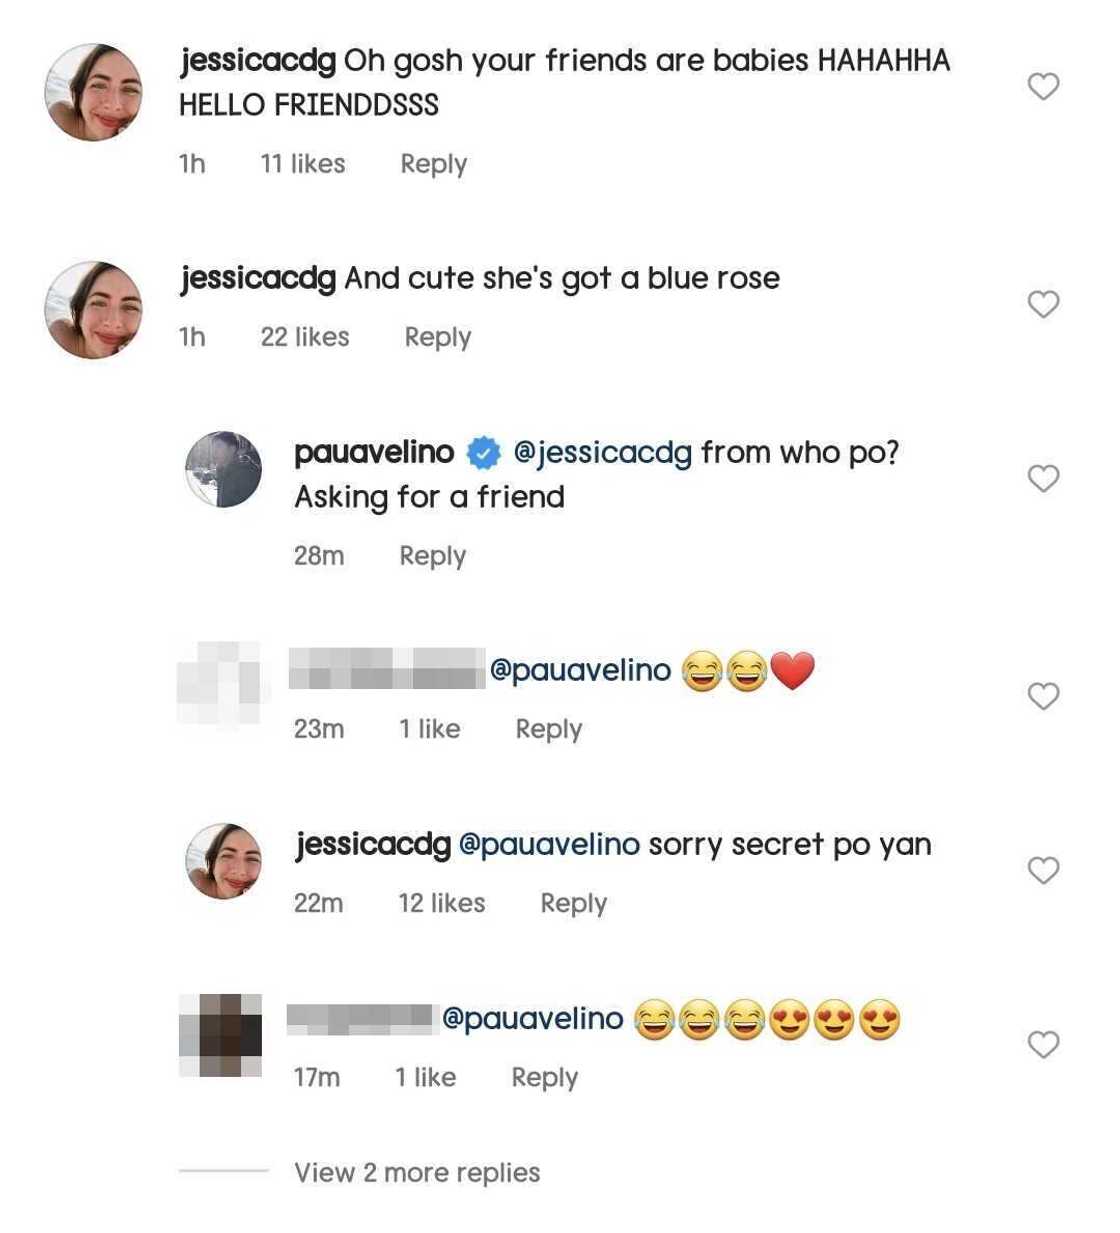Like the 'babies HAHAHHA' comment with the heart

(x=1043, y=87)
